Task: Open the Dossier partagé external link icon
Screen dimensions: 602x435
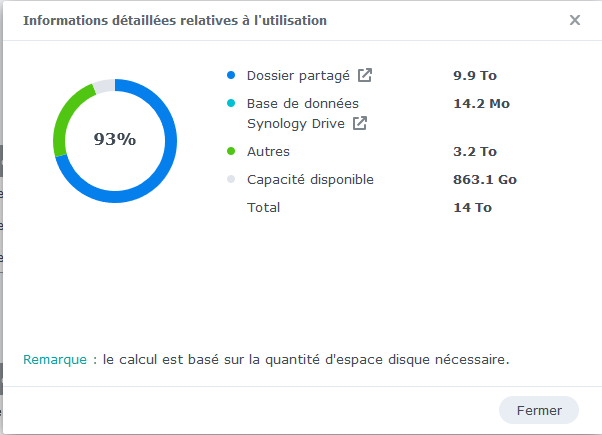Action: click(365, 75)
